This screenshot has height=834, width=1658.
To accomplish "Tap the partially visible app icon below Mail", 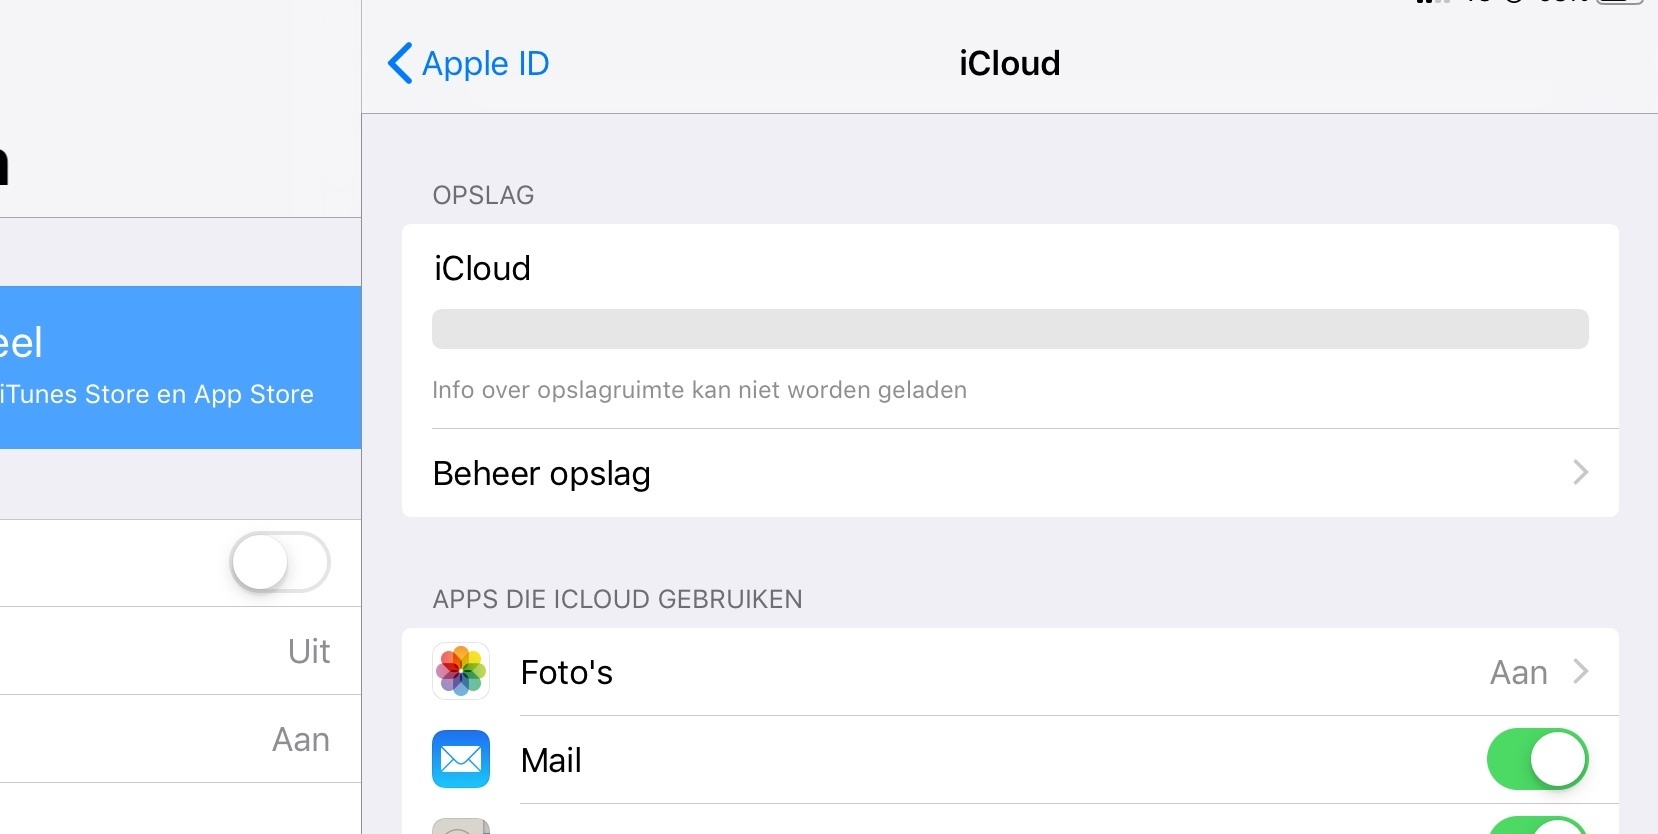I will [x=461, y=826].
